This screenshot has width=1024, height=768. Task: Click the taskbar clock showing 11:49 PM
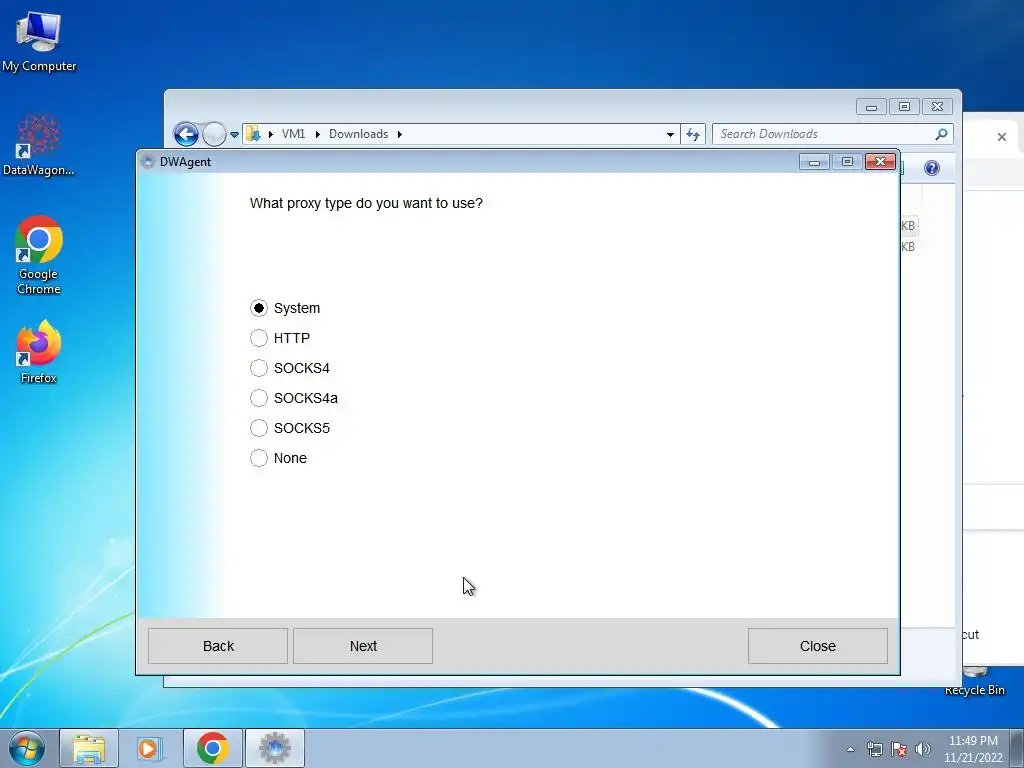(973, 749)
